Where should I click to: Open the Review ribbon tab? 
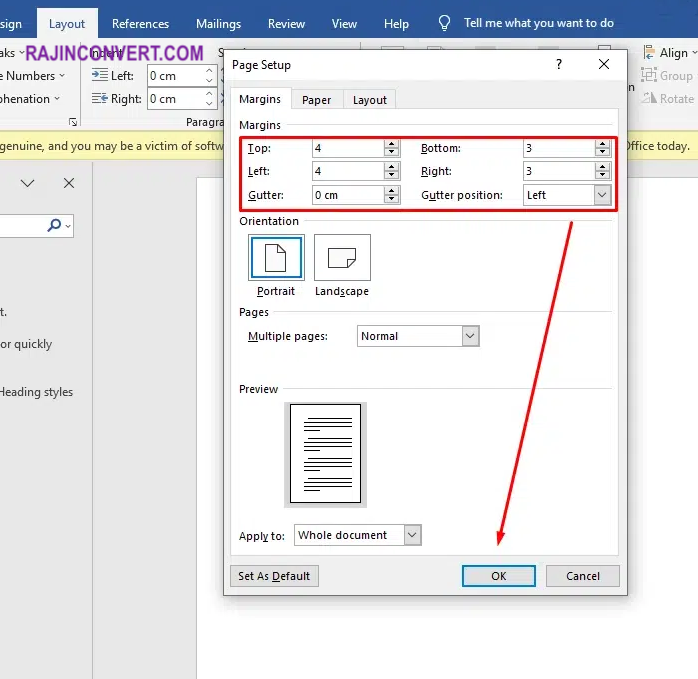coord(286,24)
